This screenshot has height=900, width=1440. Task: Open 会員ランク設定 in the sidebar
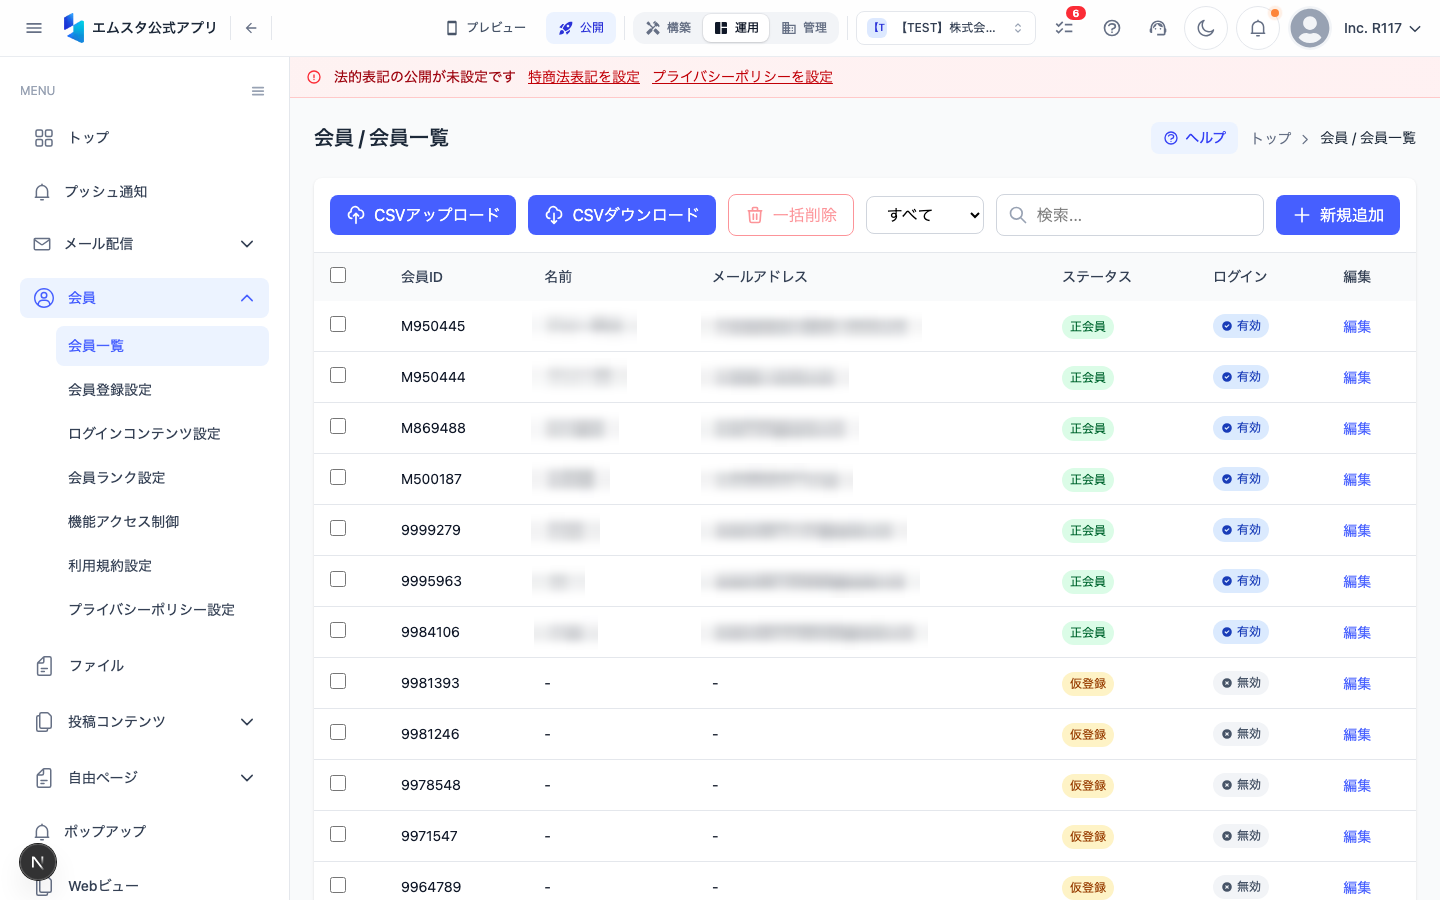pyautogui.click(x=117, y=478)
